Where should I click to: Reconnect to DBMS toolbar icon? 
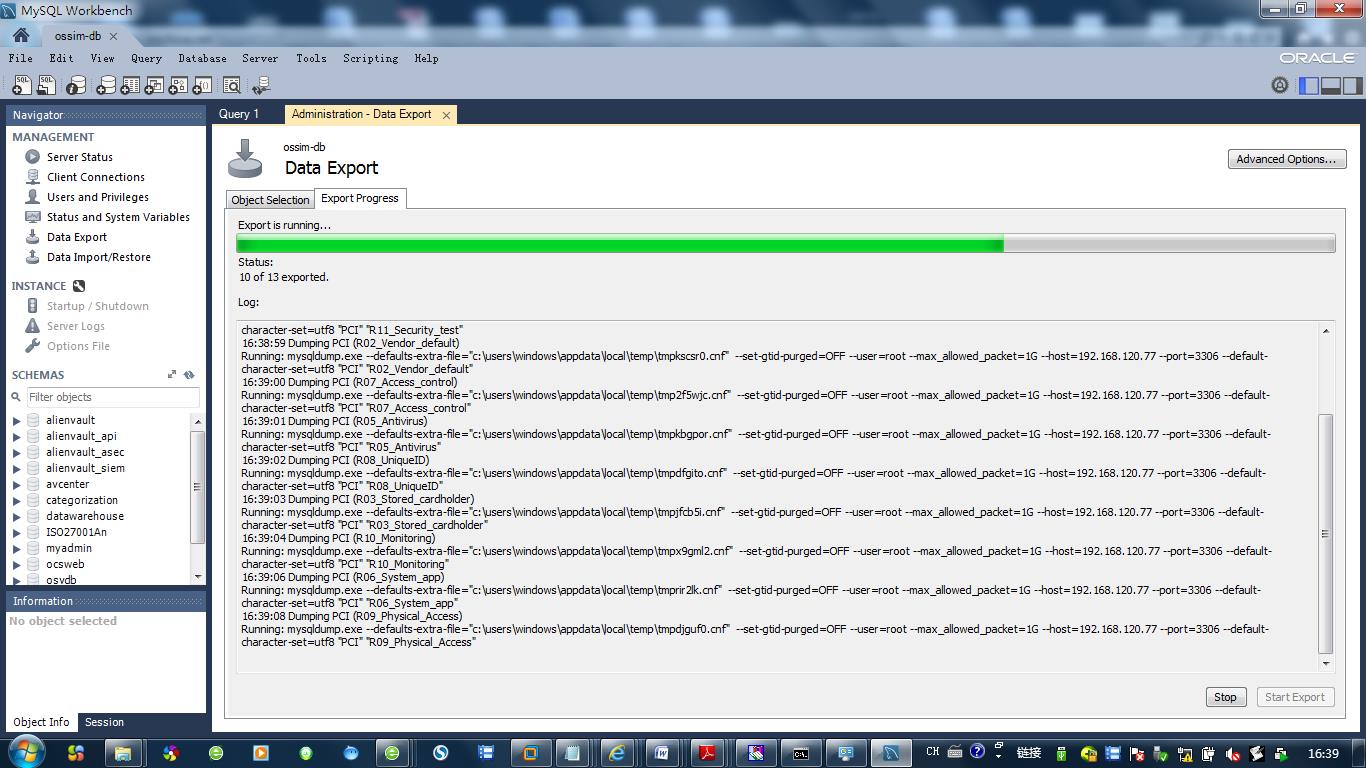coord(261,86)
